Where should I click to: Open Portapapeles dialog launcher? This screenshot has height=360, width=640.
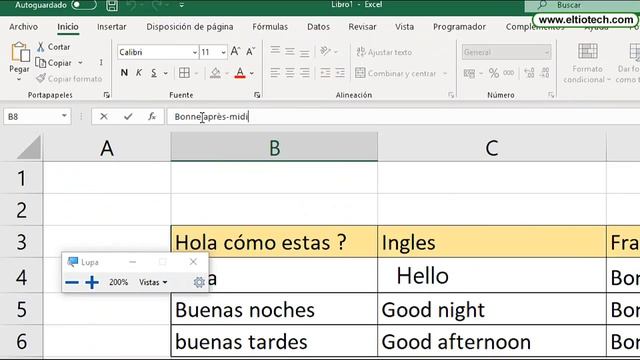coord(107,95)
